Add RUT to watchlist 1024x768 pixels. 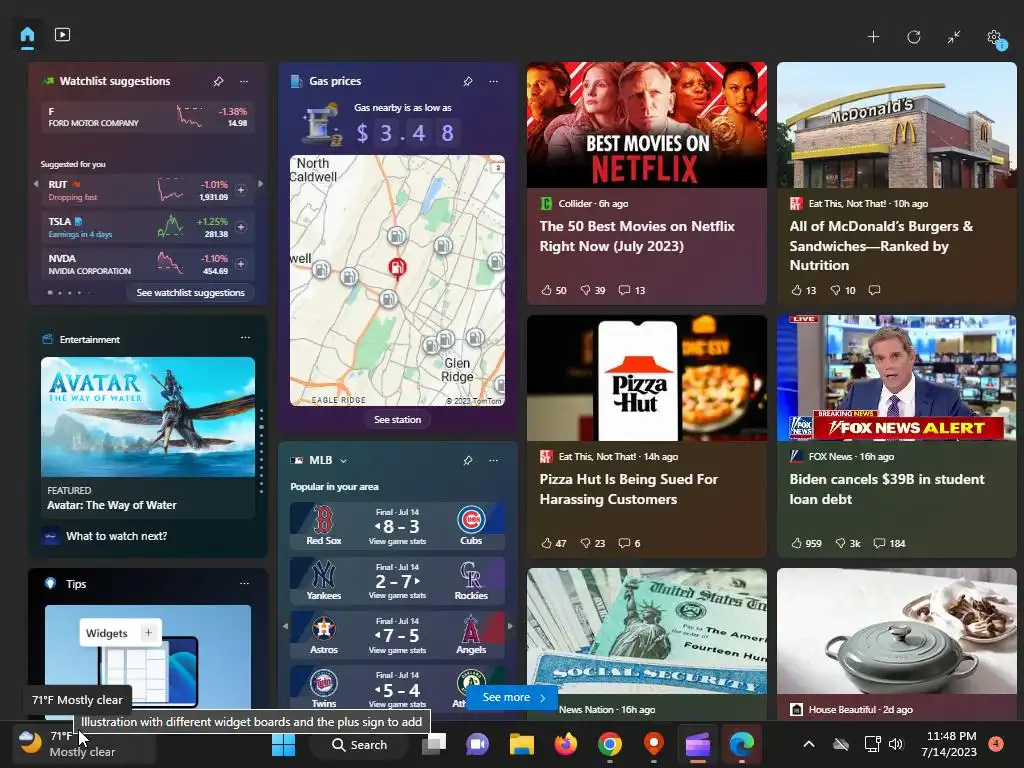pyautogui.click(x=241, y=190)
